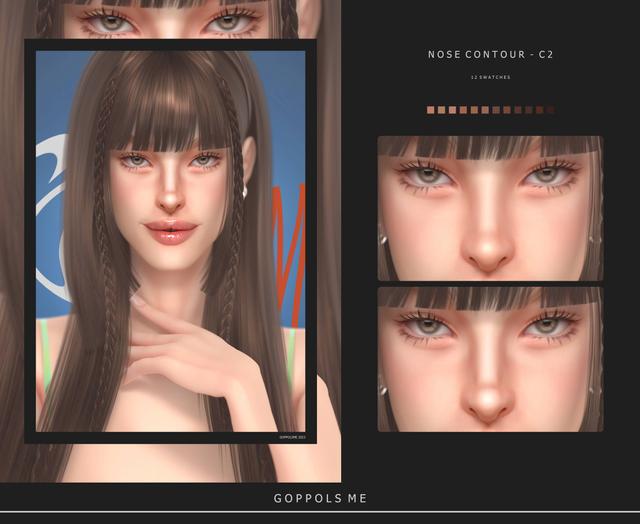Select the darkest swatch ending the swatch row

(551, 110)
